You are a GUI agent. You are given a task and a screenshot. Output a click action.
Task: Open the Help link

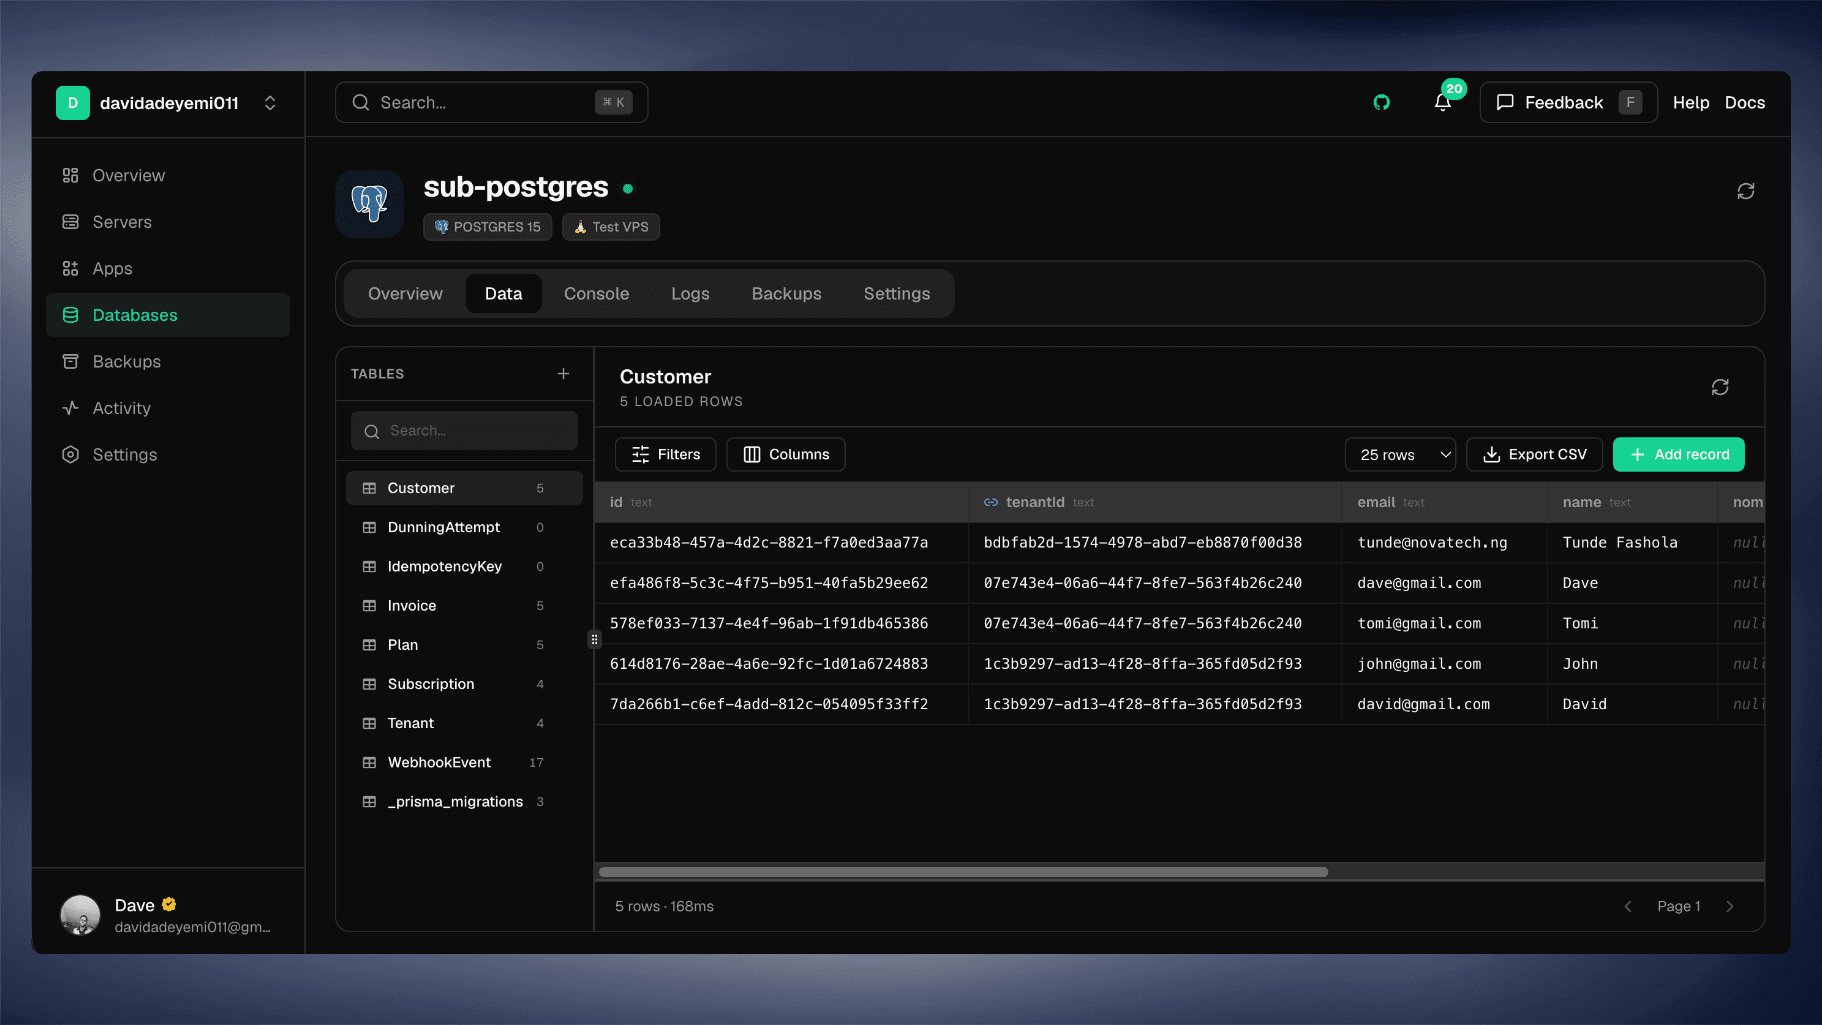click(1691, 102)
